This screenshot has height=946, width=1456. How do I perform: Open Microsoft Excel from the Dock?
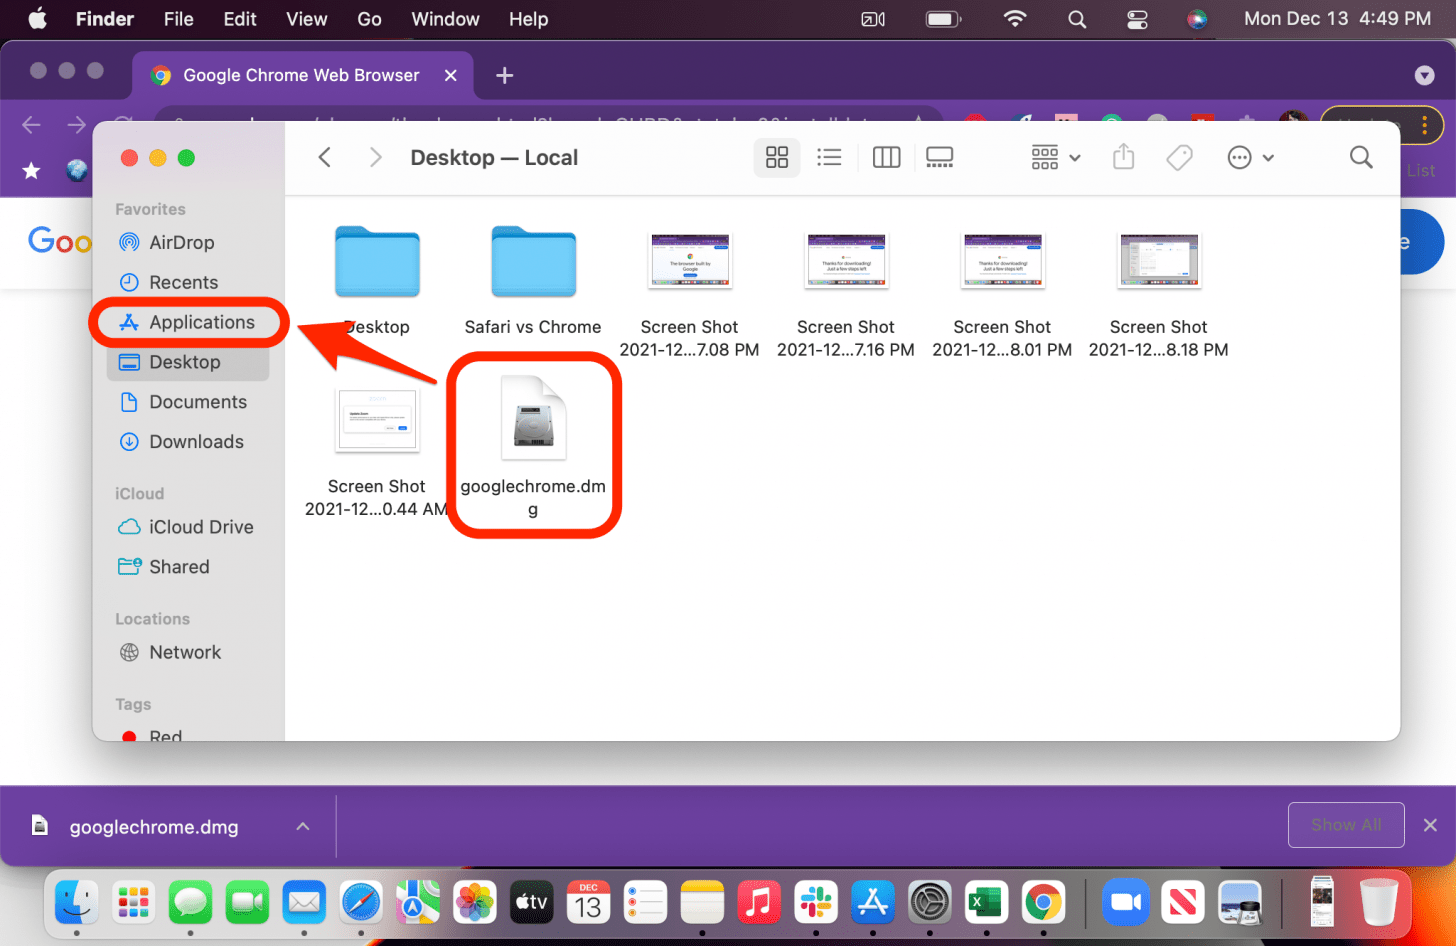coord(986,902)
